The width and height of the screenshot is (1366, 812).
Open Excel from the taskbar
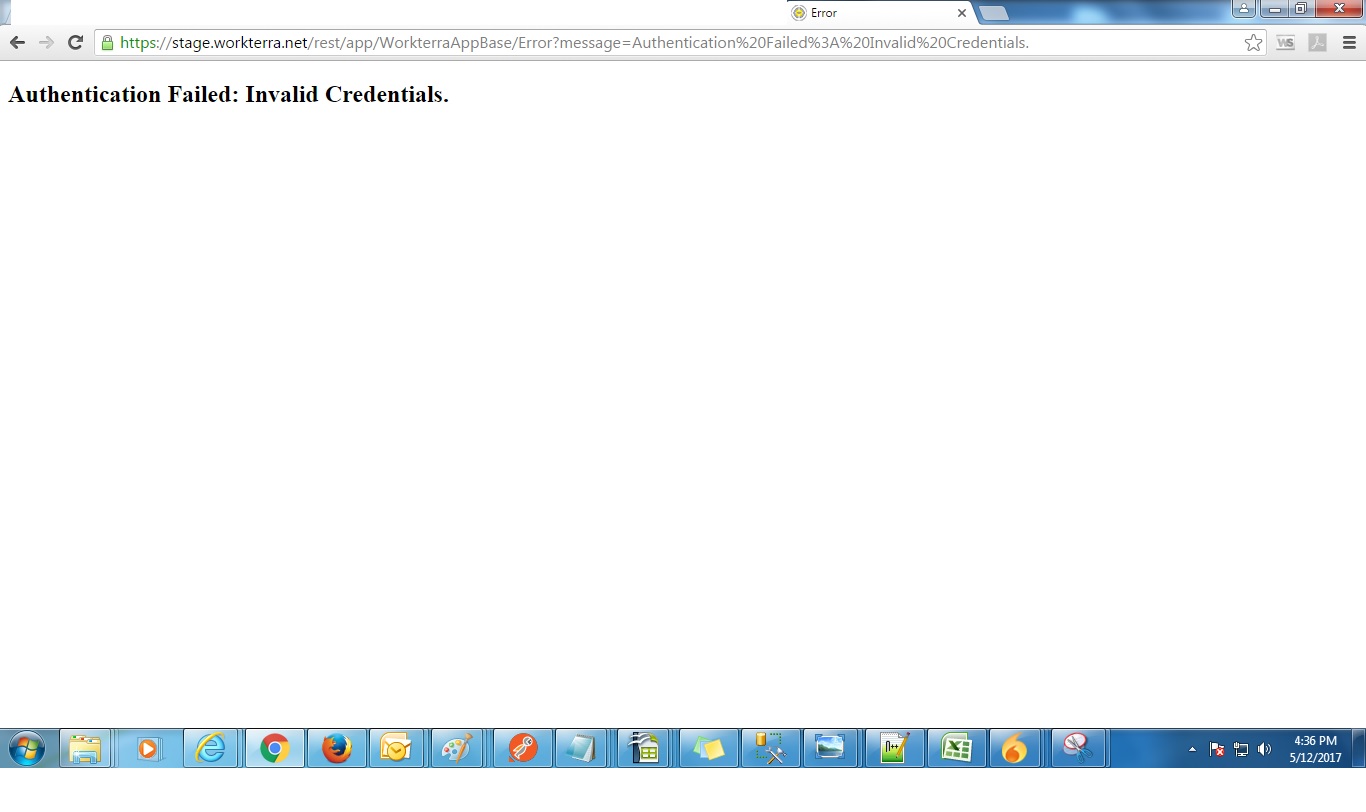pyautogui.click(x=957, y=748)
